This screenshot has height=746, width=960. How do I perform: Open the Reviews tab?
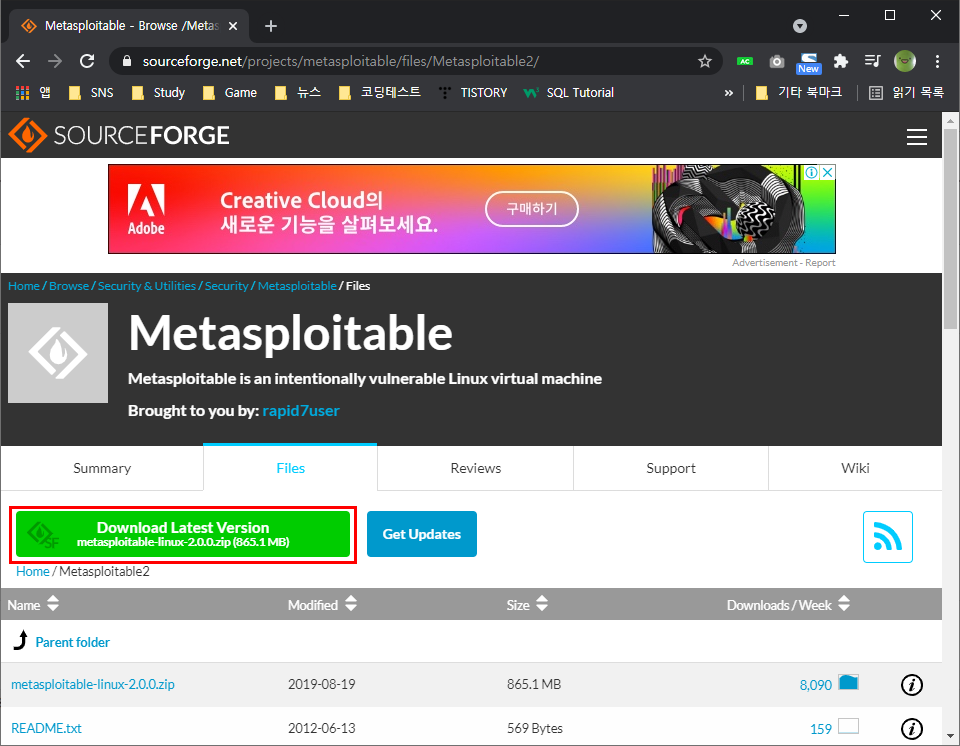pyautogui.click(x=476, y=468)
